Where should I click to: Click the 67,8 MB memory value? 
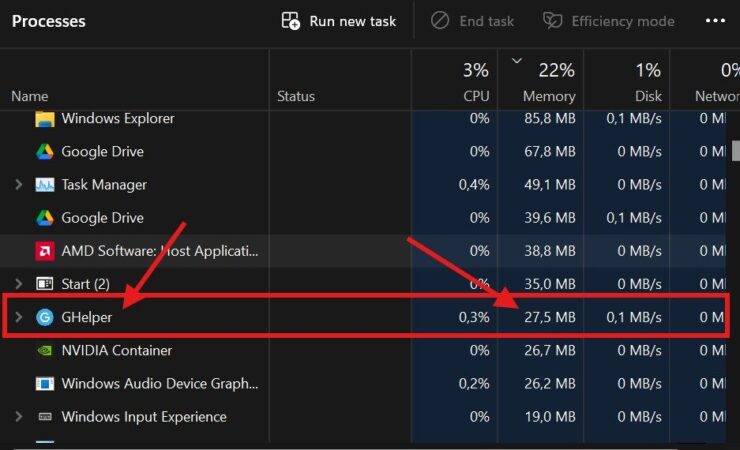pyautogui.click(x=550, y=151)
